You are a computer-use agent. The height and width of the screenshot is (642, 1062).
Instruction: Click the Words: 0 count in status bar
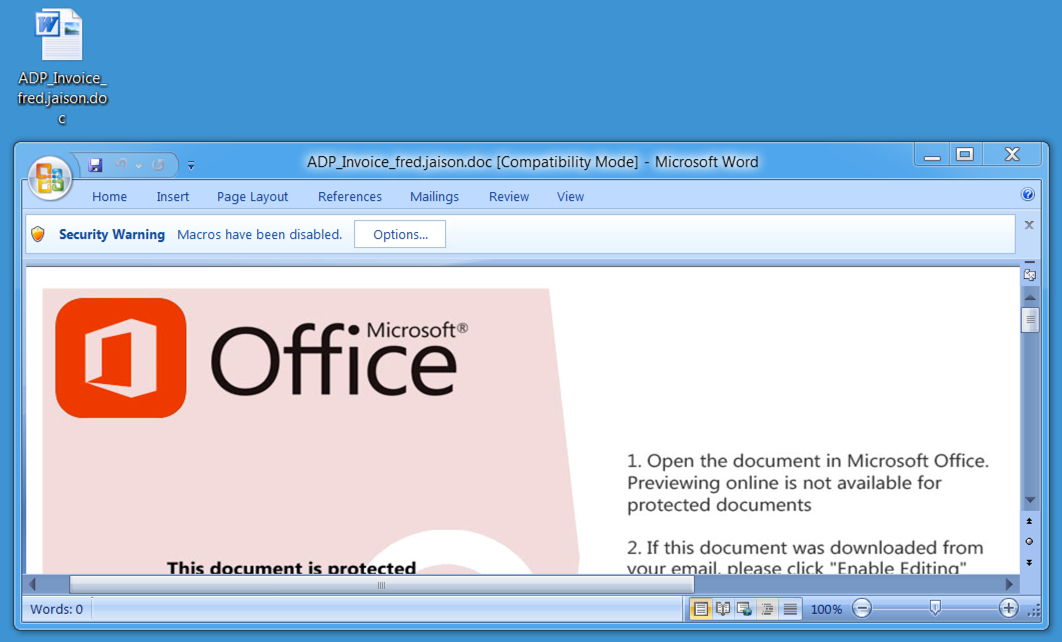pos(56,609)
